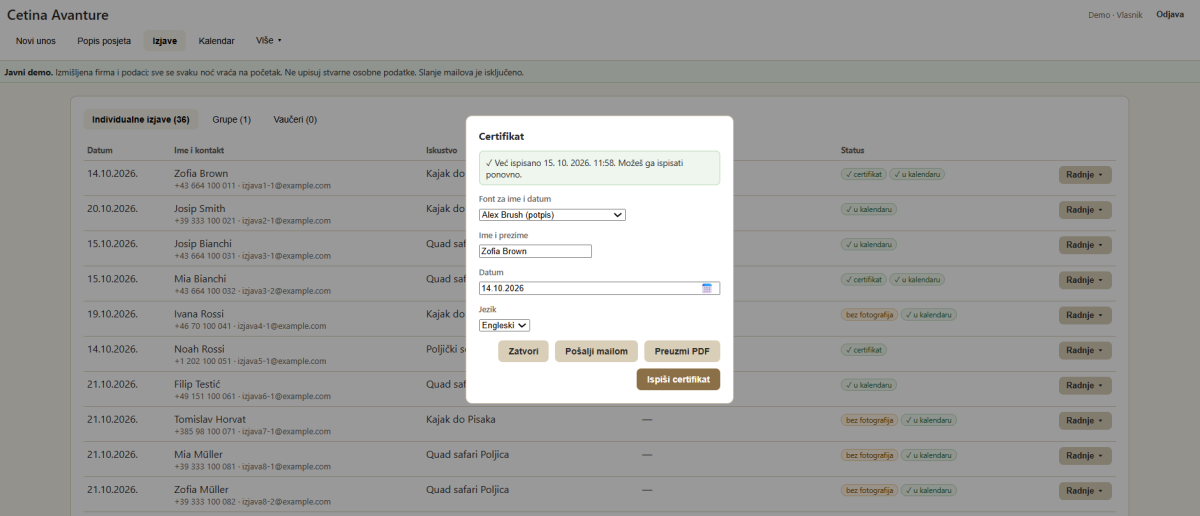Click Pošalji mailom button
The width and height of the screenshot is (1200, 516).
click(x=596, y=351)
